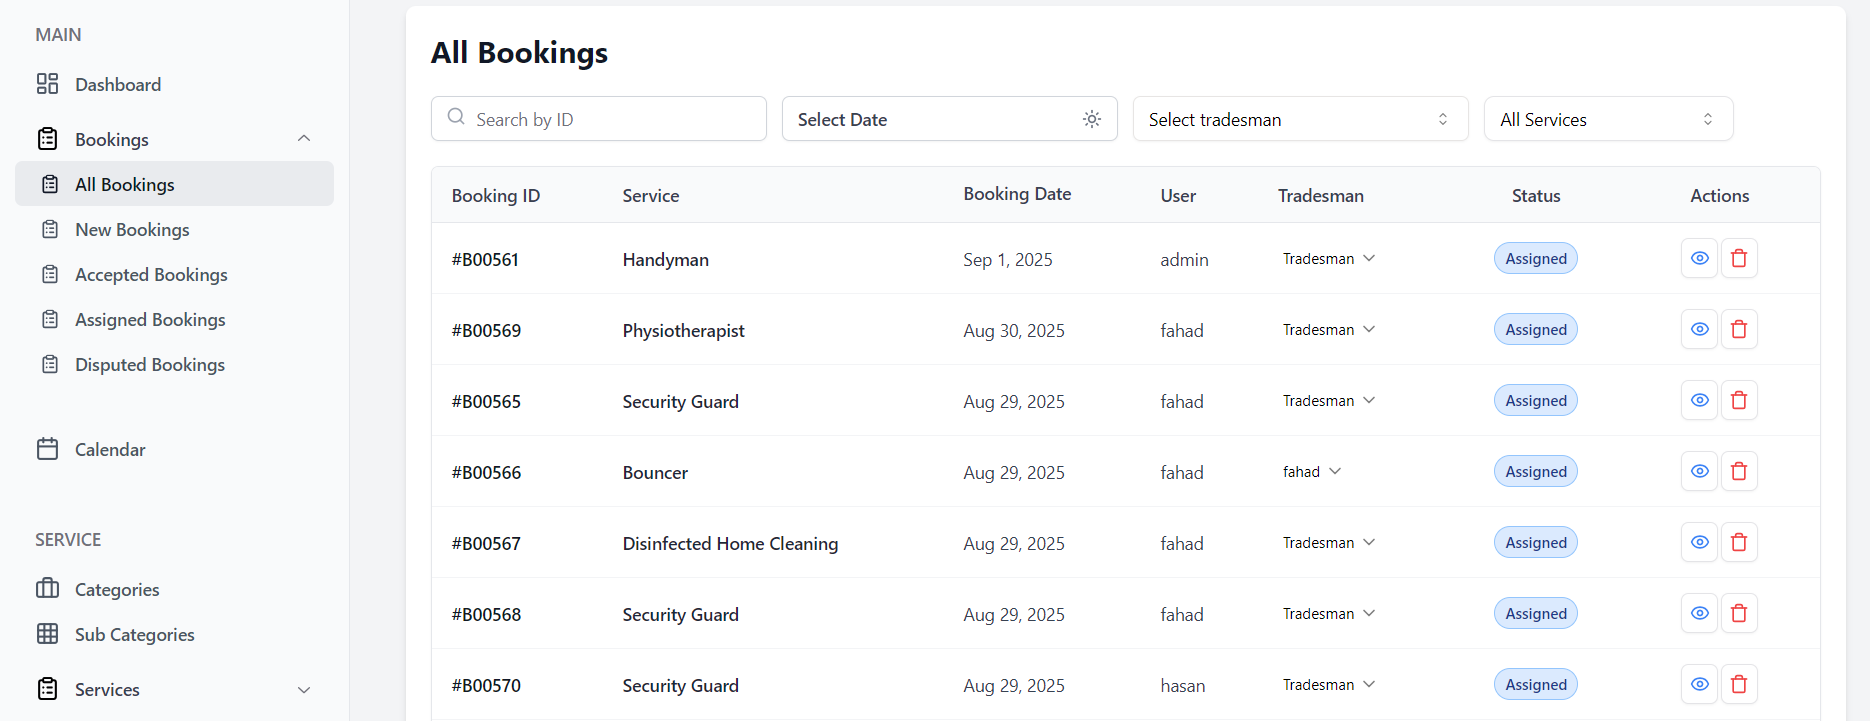Collapse the Bookings sidebar section
Screen dimensions: 1870x721
(304, 139)
